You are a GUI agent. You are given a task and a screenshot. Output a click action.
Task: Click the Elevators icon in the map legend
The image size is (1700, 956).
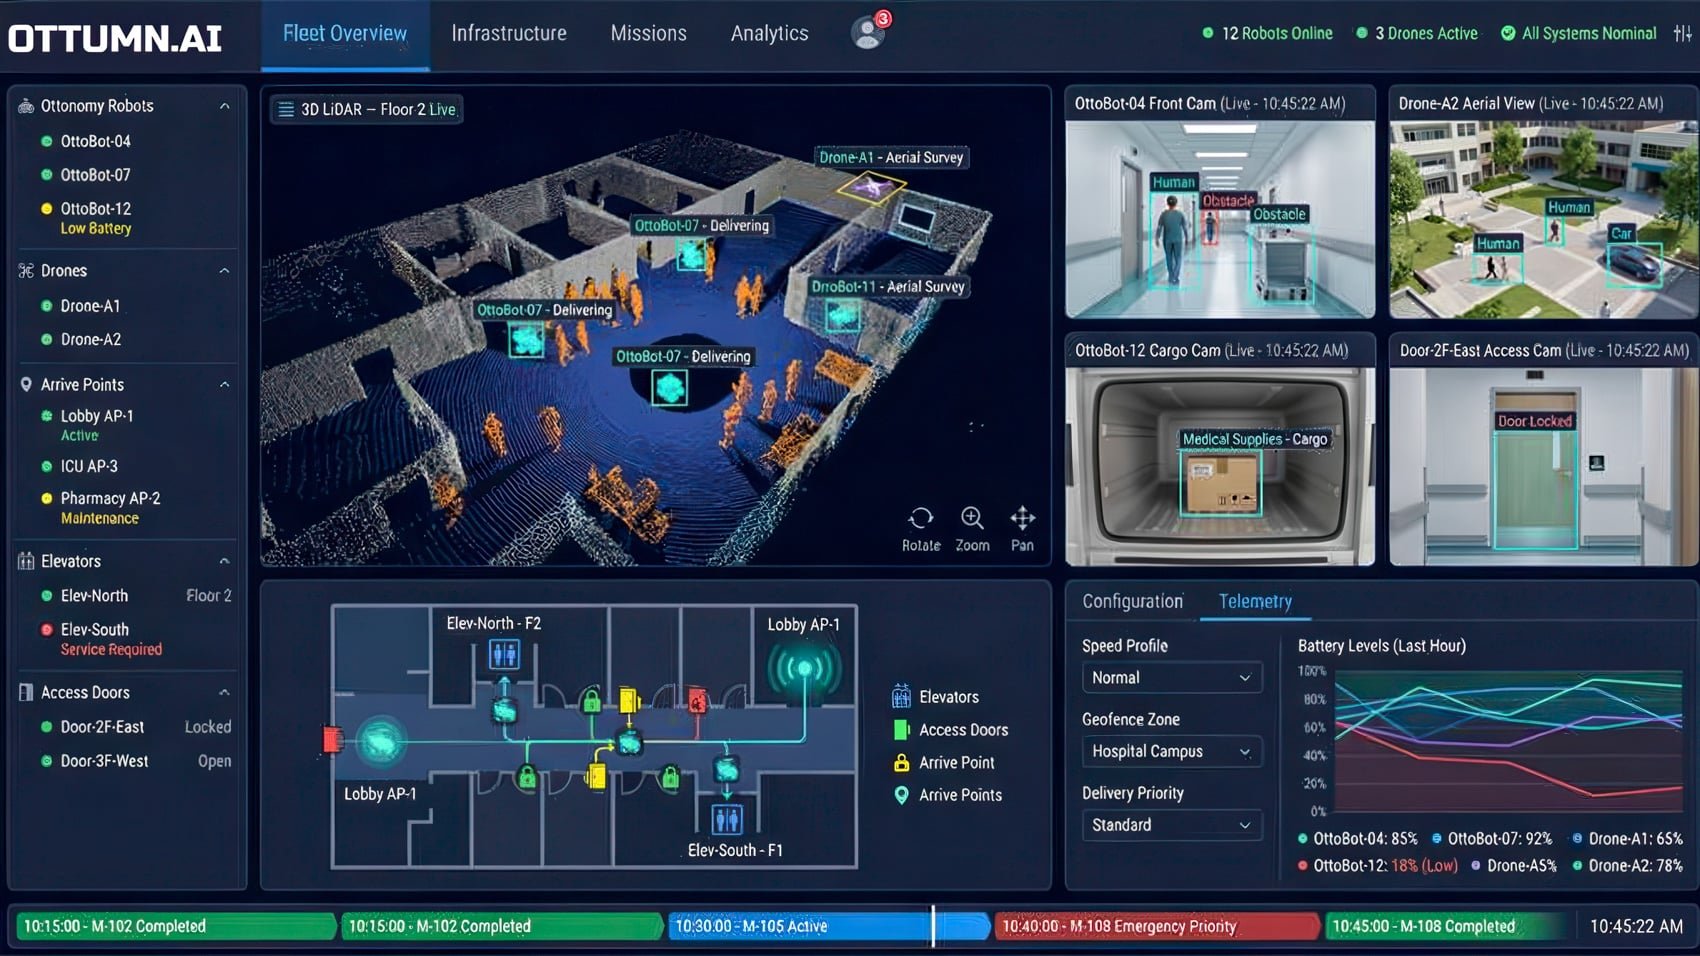(899, 696)
